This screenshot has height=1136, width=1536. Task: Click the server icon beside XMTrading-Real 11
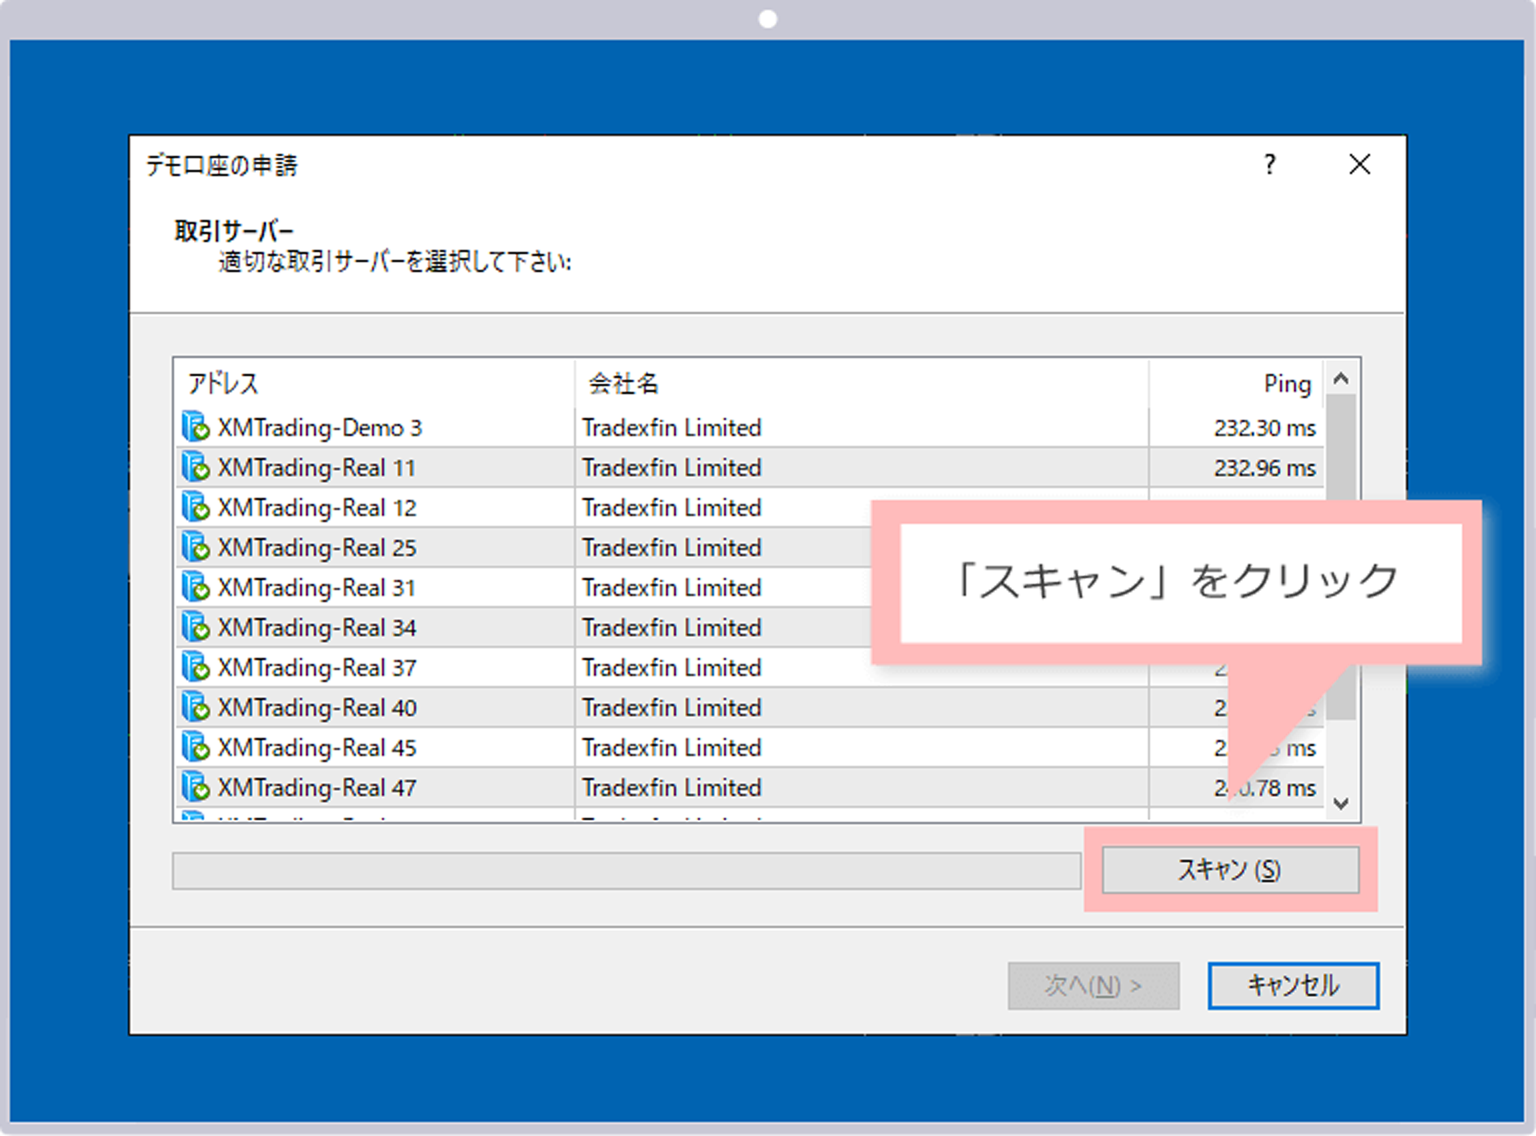point(196,467)
